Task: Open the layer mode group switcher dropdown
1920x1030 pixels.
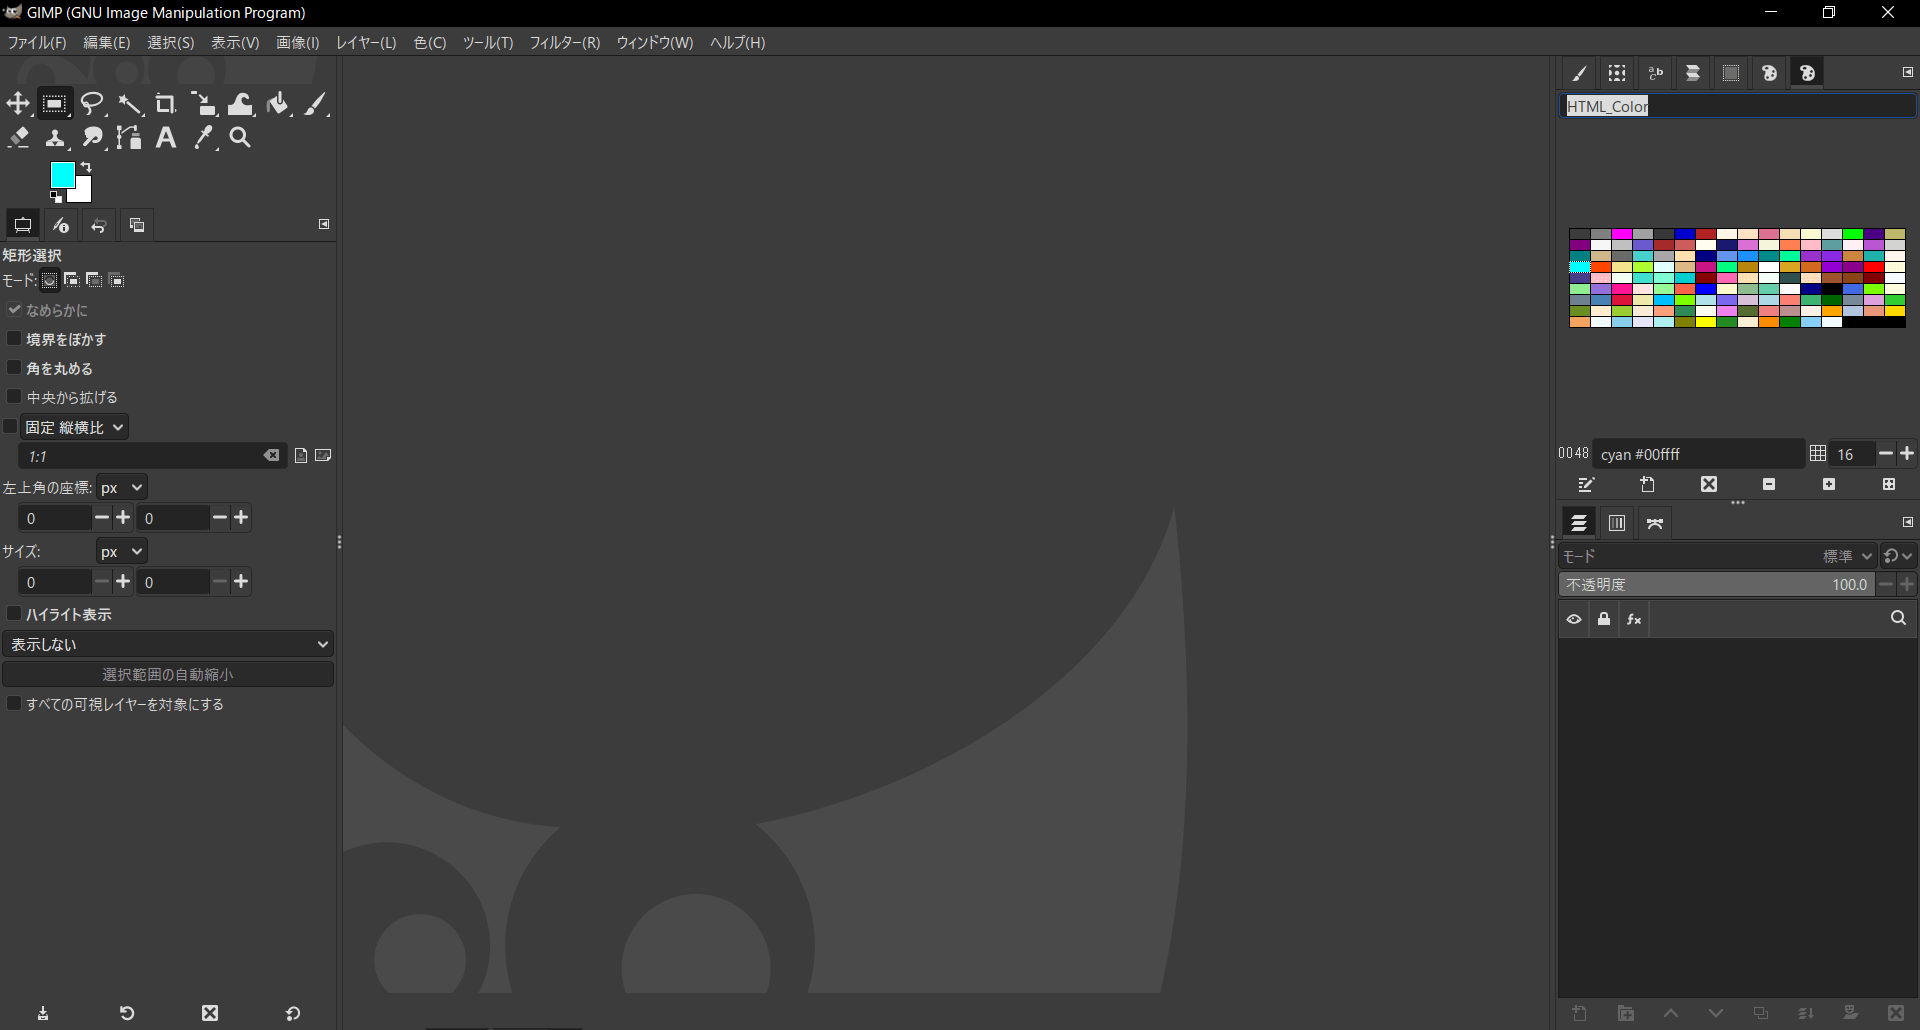Action: [x=1898, y=556]
